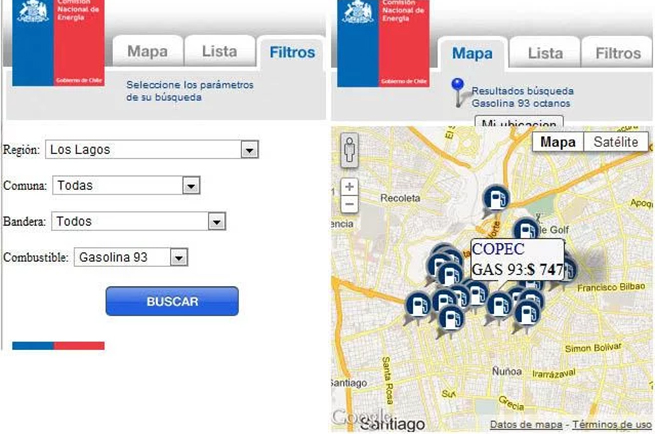Screen dimensions: 655x434
Task: Switch map to Mapa view
Action: pos(558,142)
